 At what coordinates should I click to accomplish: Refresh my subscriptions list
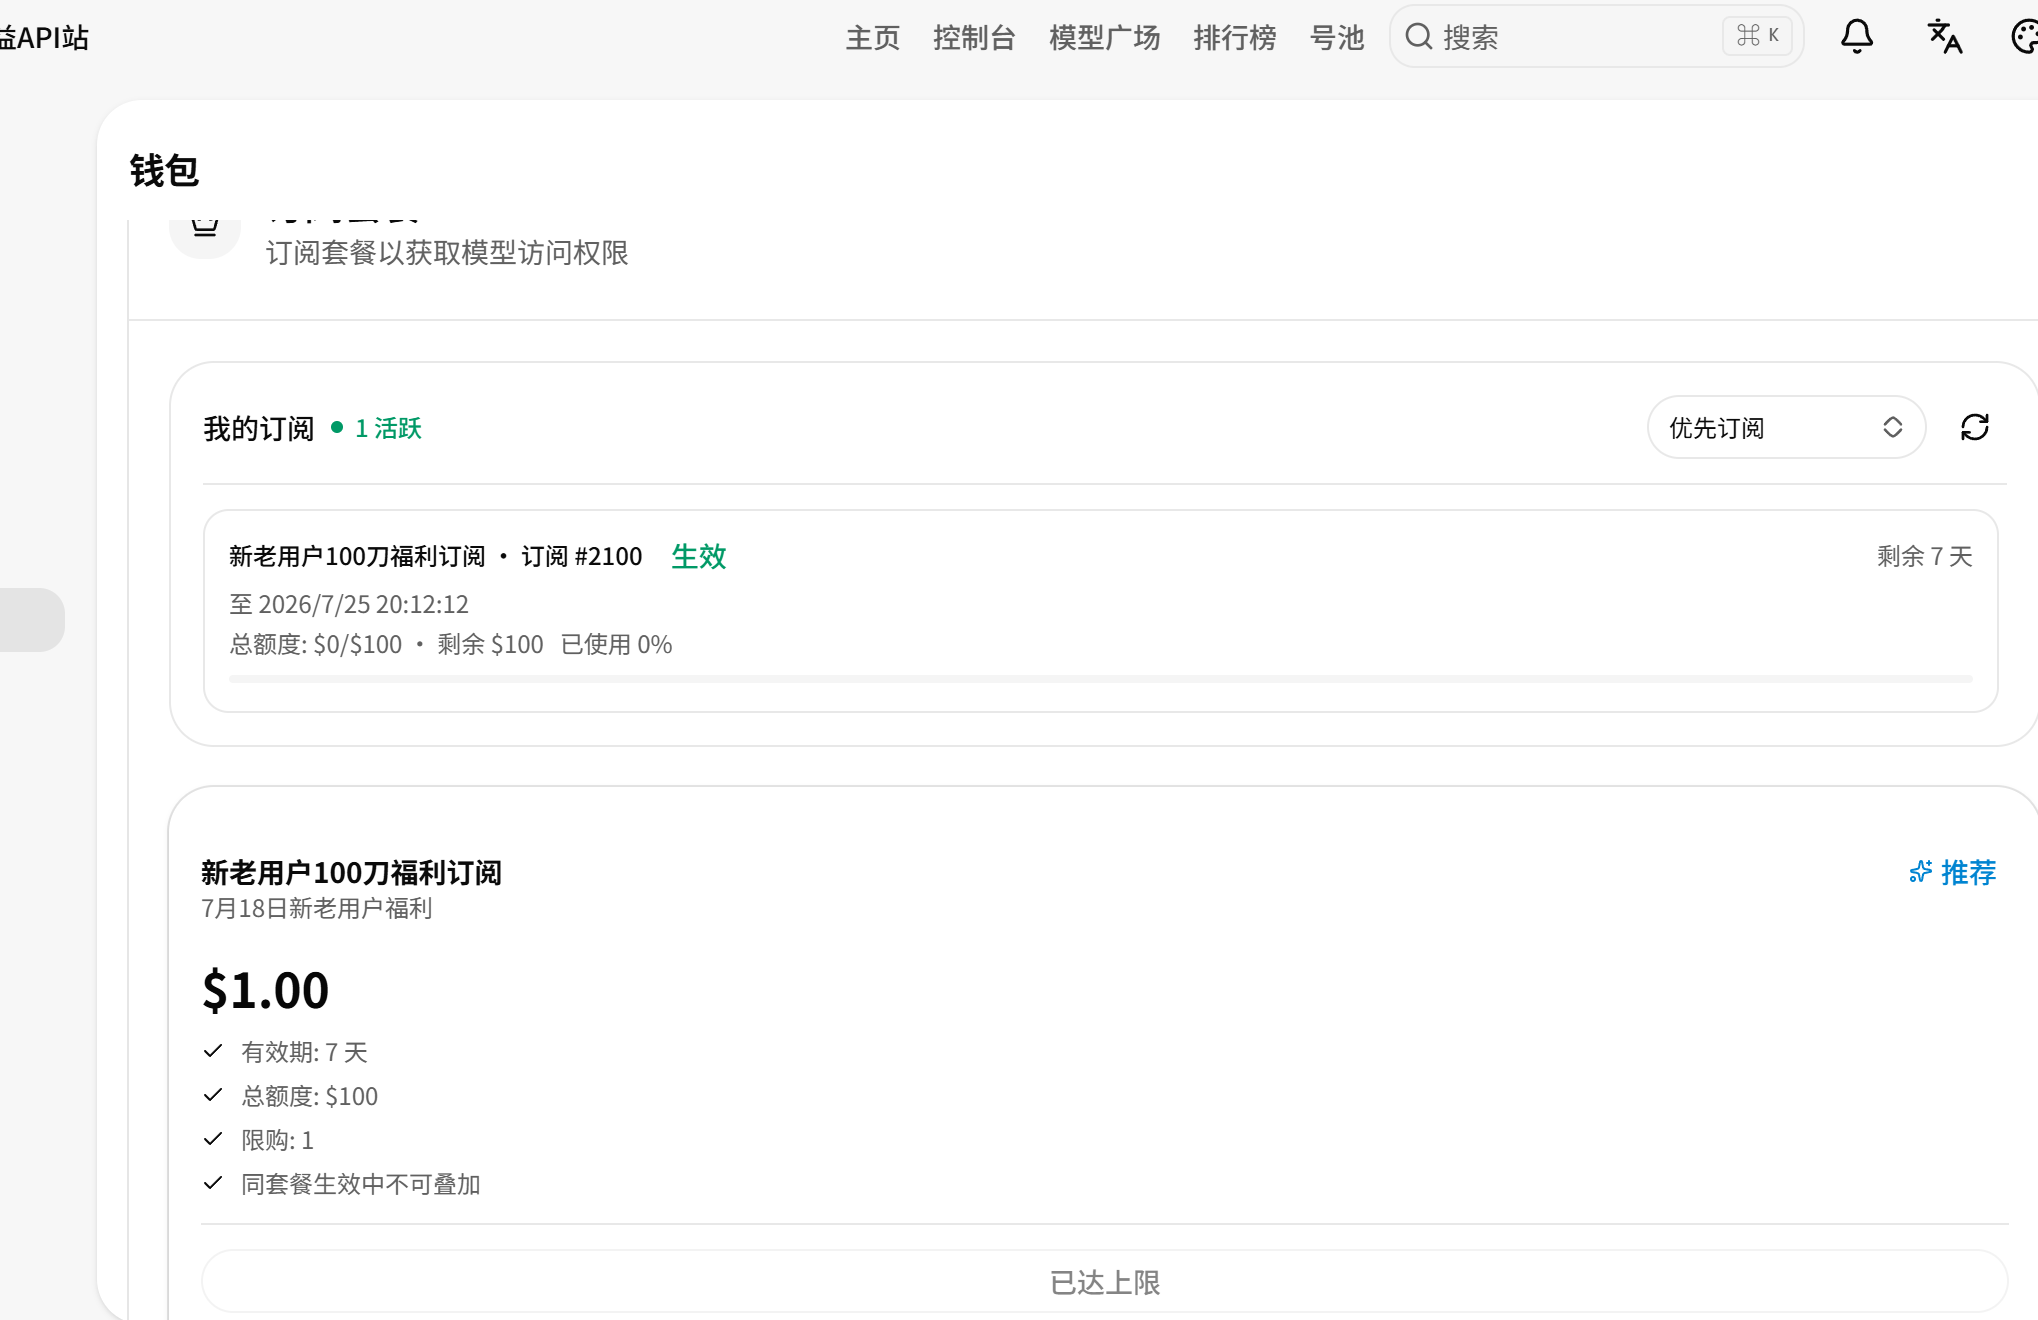(x=1975, y=428)
